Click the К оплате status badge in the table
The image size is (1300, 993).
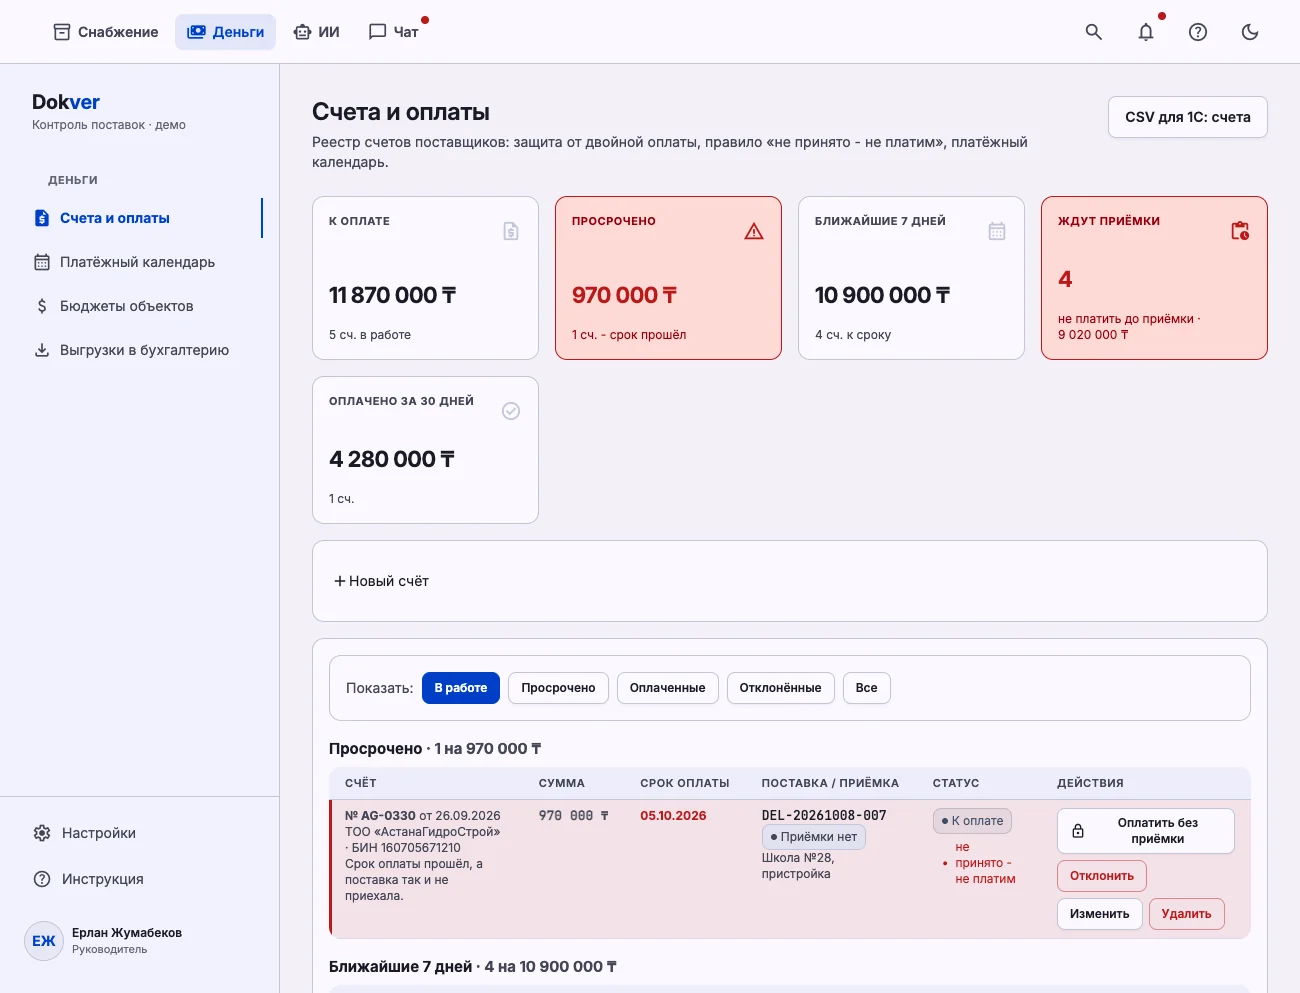point(973,821)
